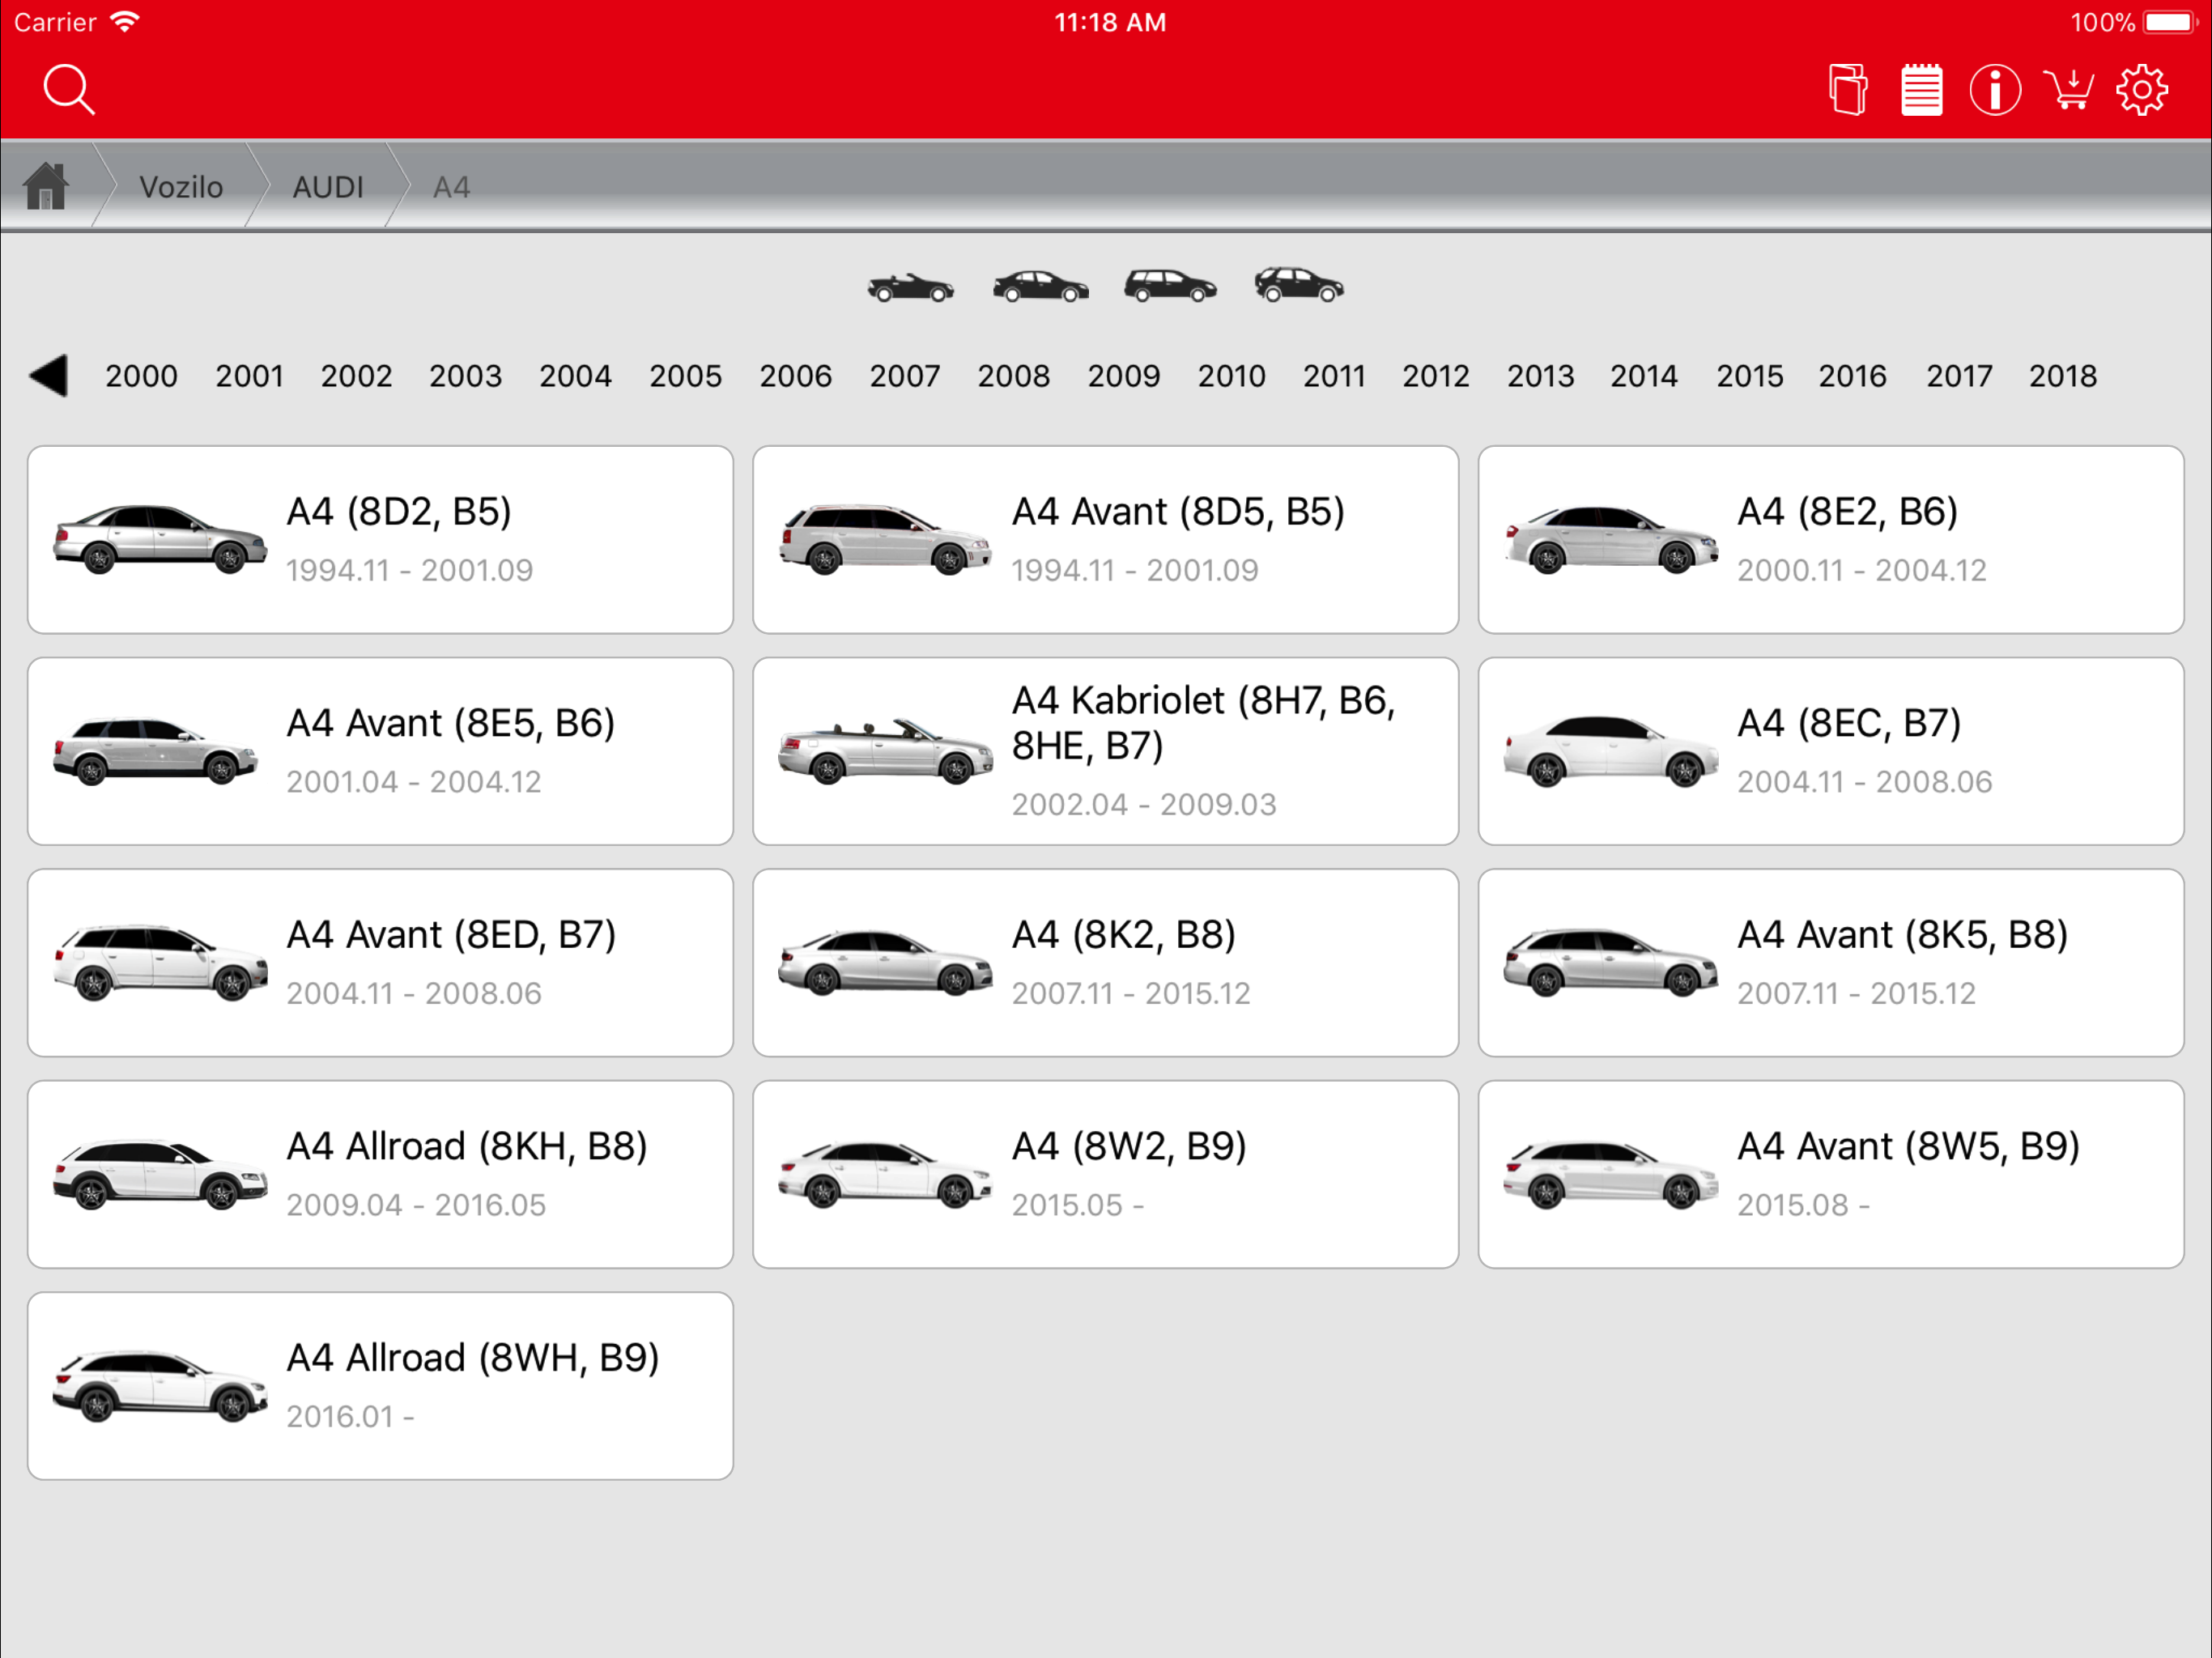Go to home via house icon
The width and height of the screenshot is (2212, 1658).
(x=46, y=186)
